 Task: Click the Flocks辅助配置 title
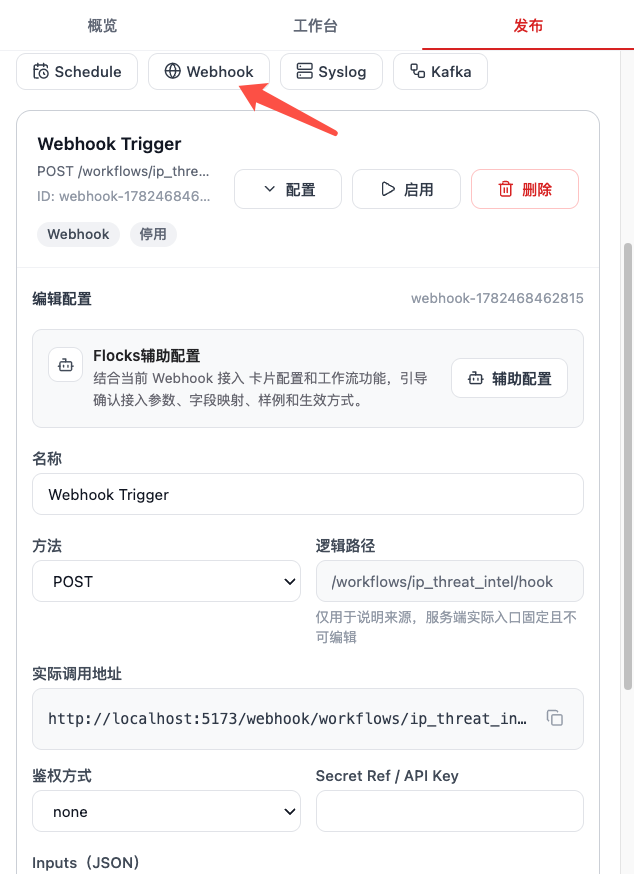[x=147, y=356]
